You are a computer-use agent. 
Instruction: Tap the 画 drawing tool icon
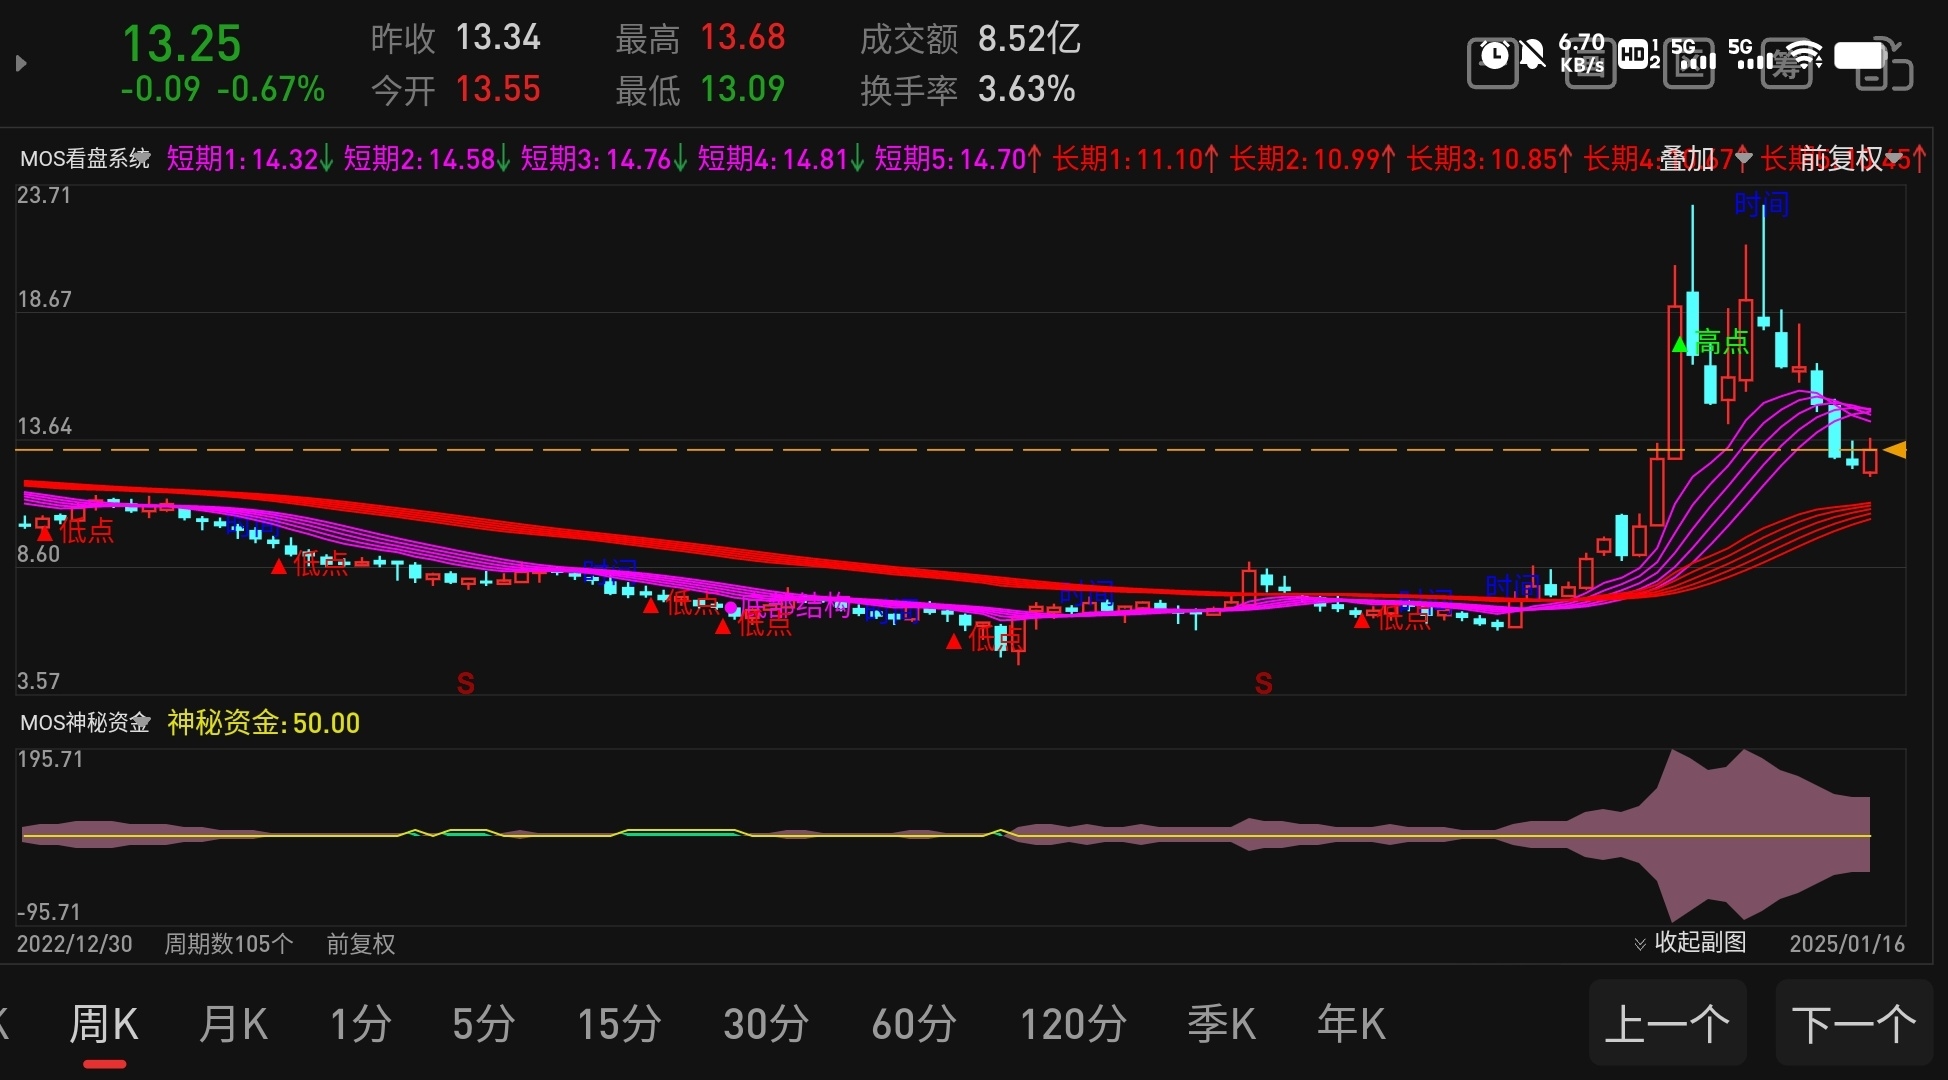1590,64
